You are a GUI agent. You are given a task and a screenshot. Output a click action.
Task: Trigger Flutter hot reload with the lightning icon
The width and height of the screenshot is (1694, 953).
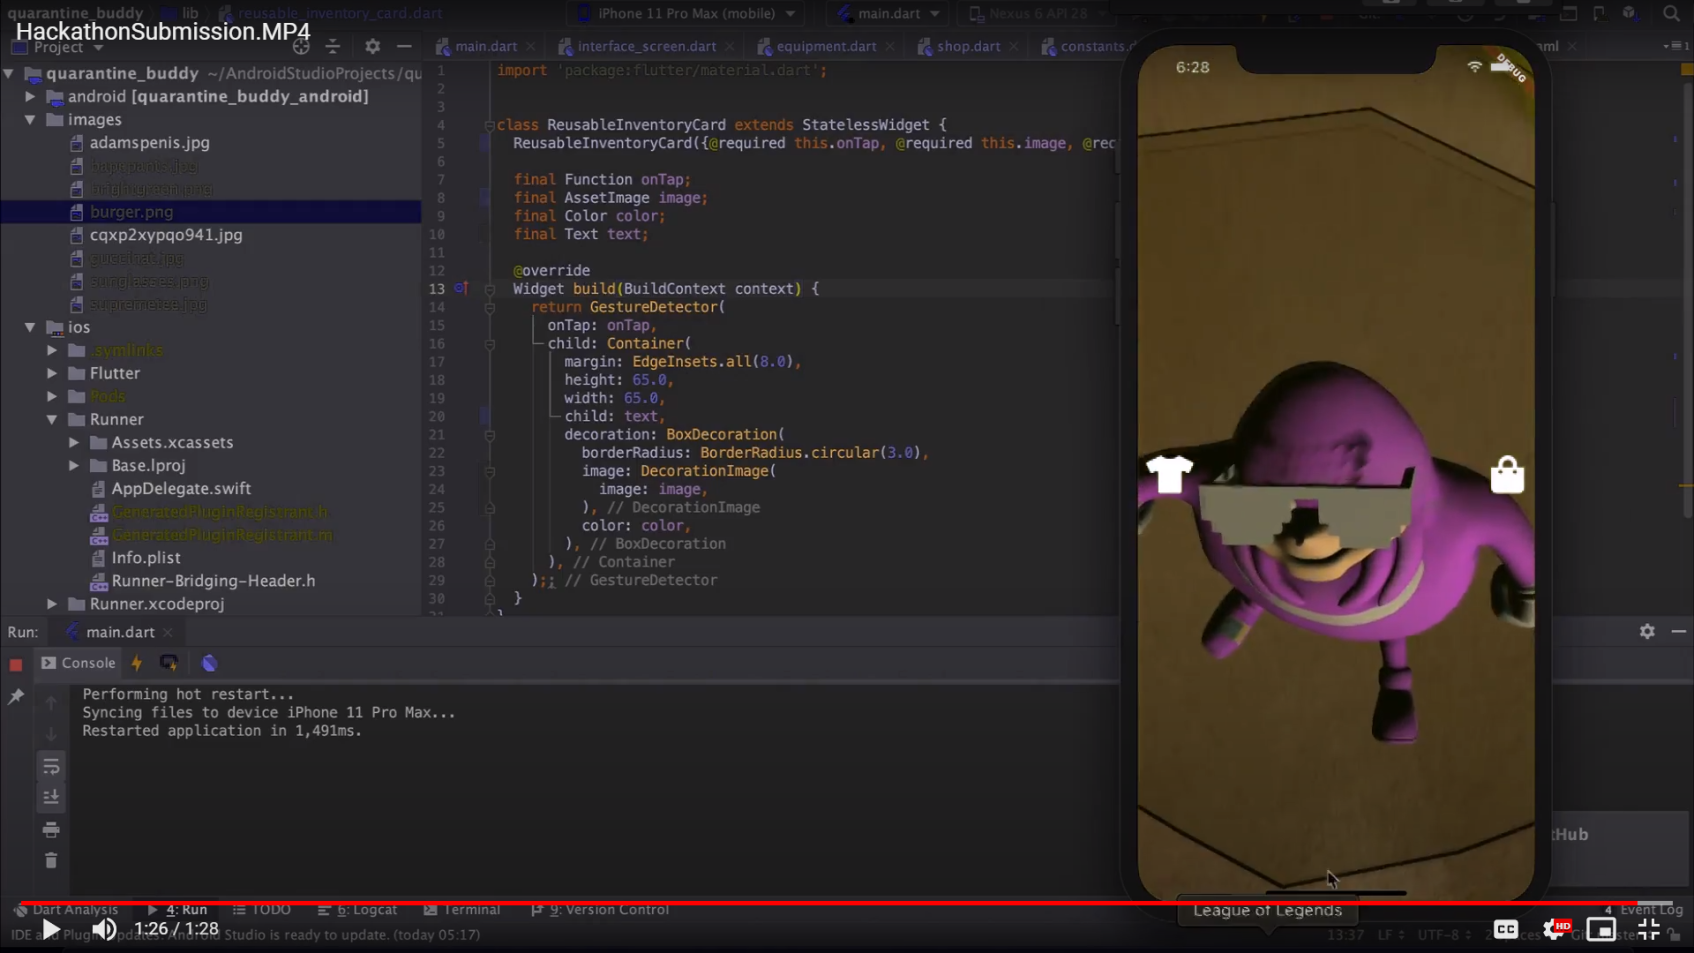(137, 663)
